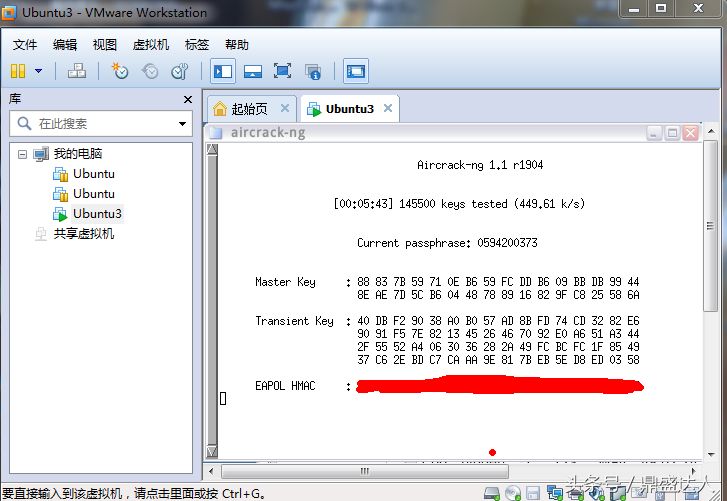
Task: Click the VM view vertical scrollbar down arrow
Action: [711, 455]
